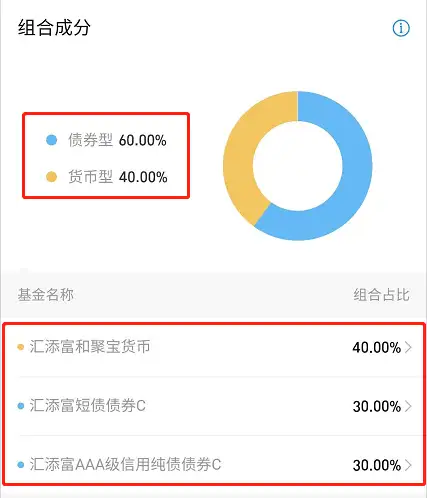This screenshot has width=427, height=498.
Task: Click the blue bullet before 汇添富AAA级信用纯债债券C
Action: click(x=21, y=464)
